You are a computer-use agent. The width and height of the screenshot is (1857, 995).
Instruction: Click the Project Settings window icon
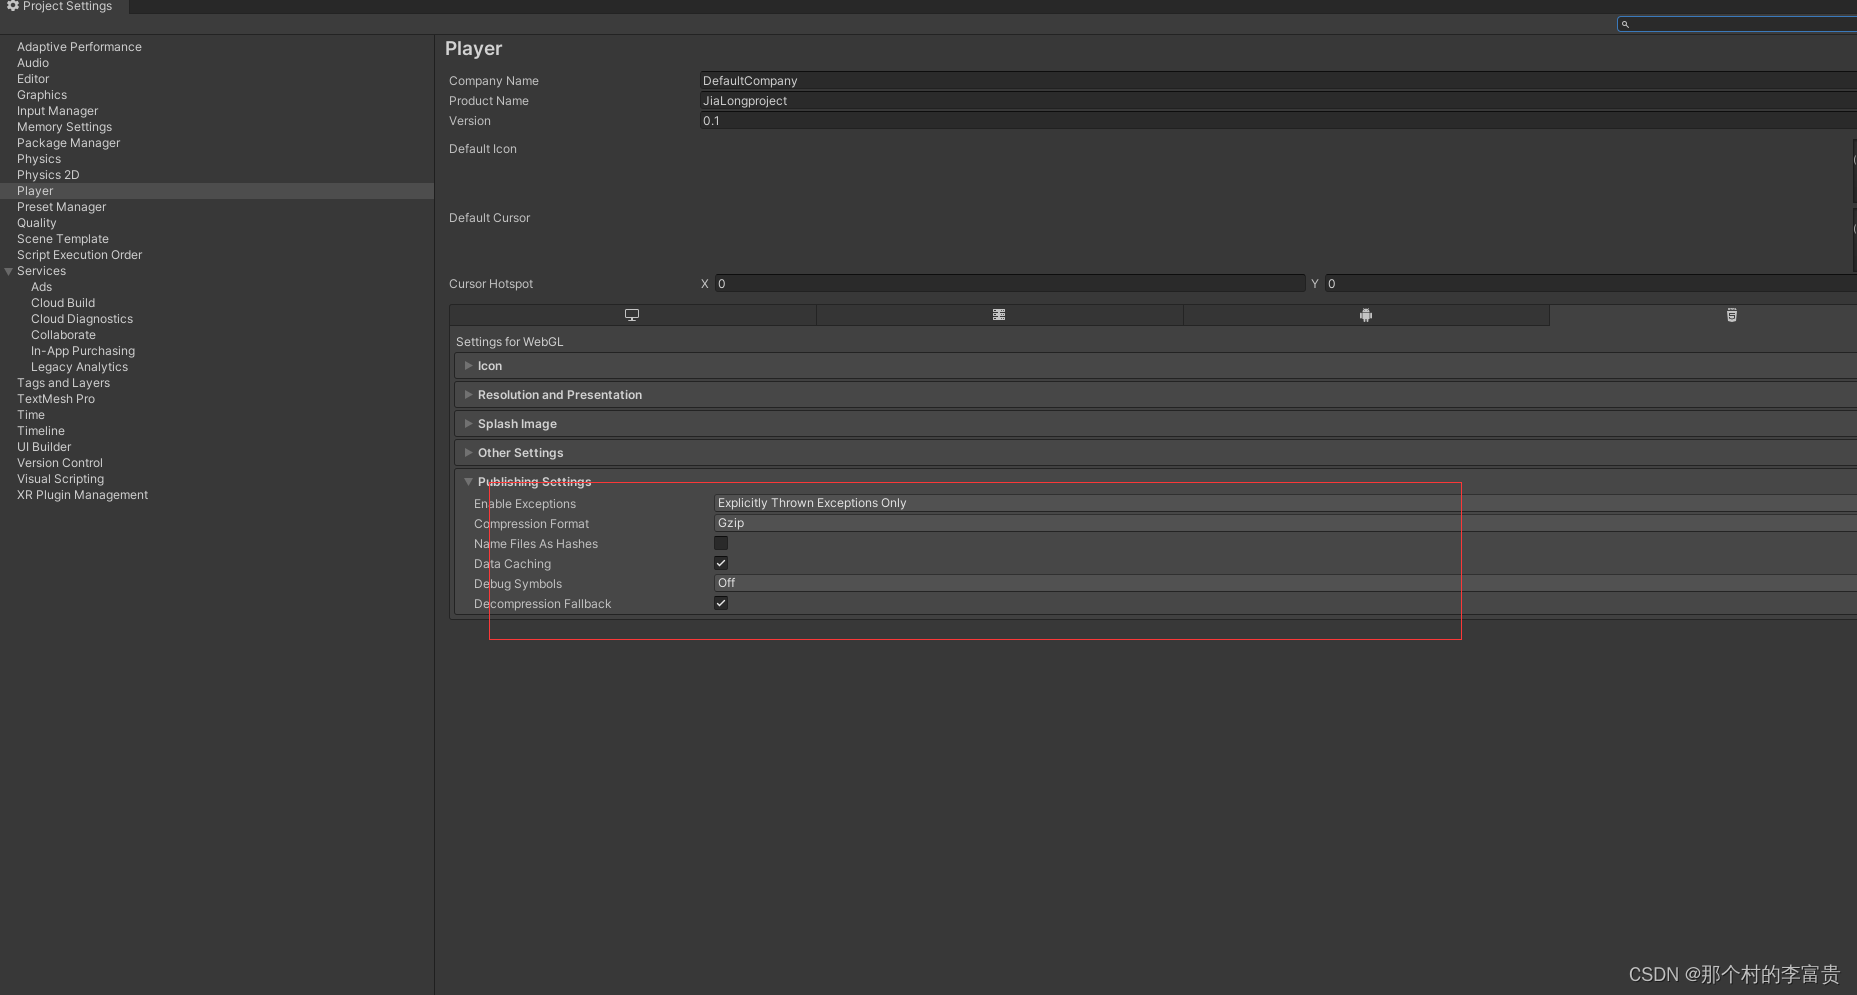12,6
